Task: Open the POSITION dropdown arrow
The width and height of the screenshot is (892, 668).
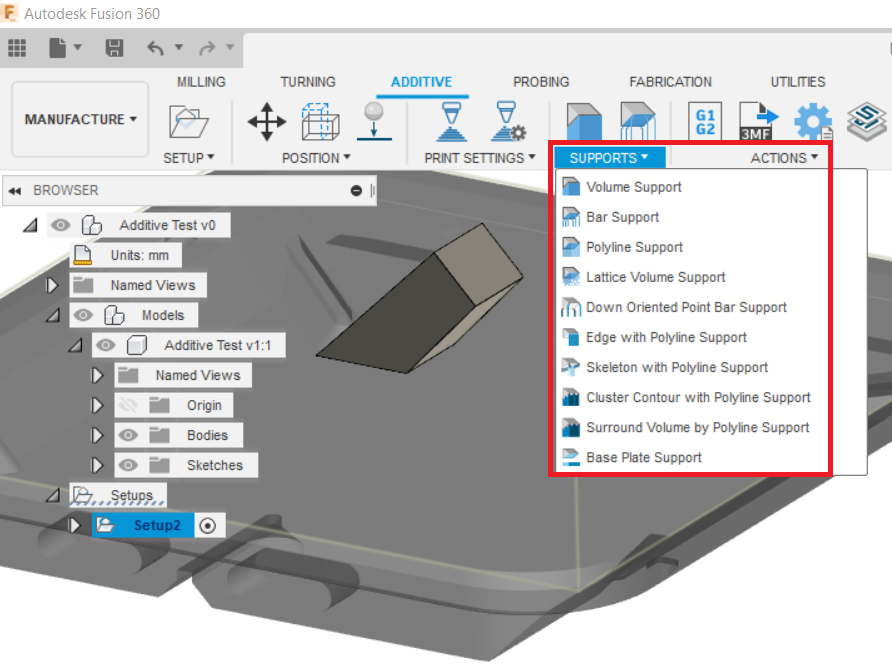Action: [346, 157]
